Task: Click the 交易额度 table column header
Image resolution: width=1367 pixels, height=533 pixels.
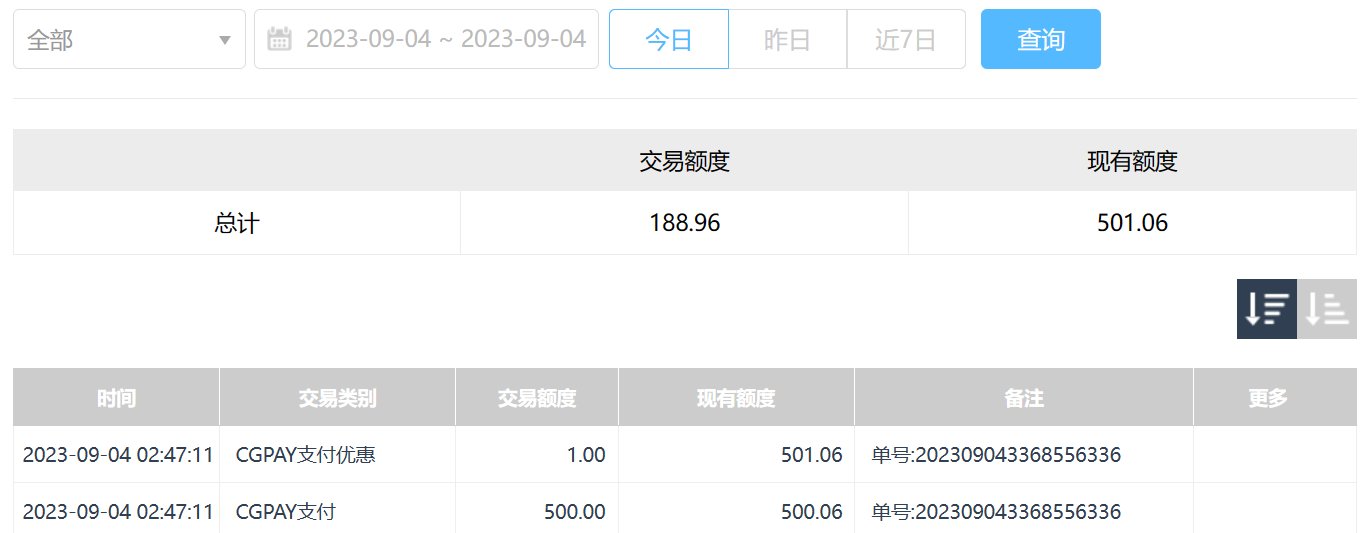Action: [537, 398]
